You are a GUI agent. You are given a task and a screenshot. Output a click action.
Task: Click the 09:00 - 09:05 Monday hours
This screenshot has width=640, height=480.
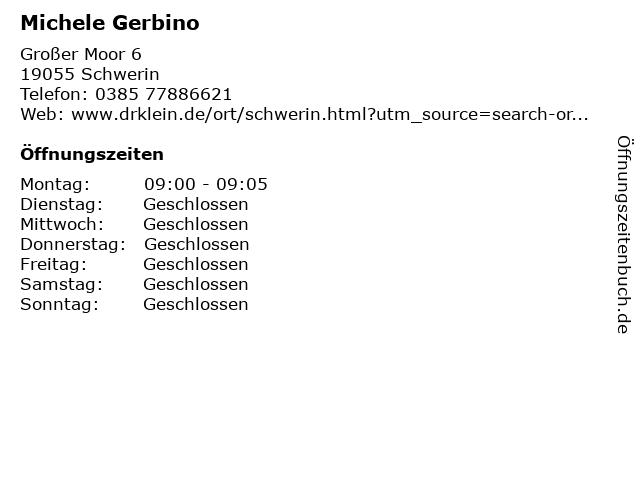(206, 184)
